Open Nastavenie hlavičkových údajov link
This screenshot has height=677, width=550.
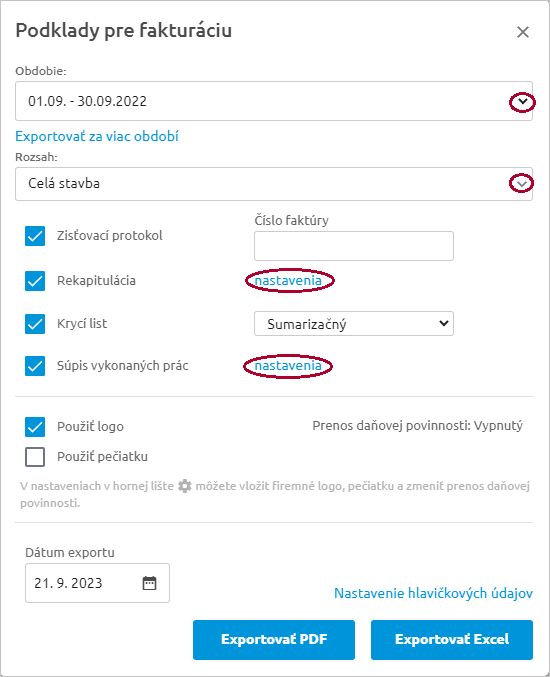tap(433, 593)
